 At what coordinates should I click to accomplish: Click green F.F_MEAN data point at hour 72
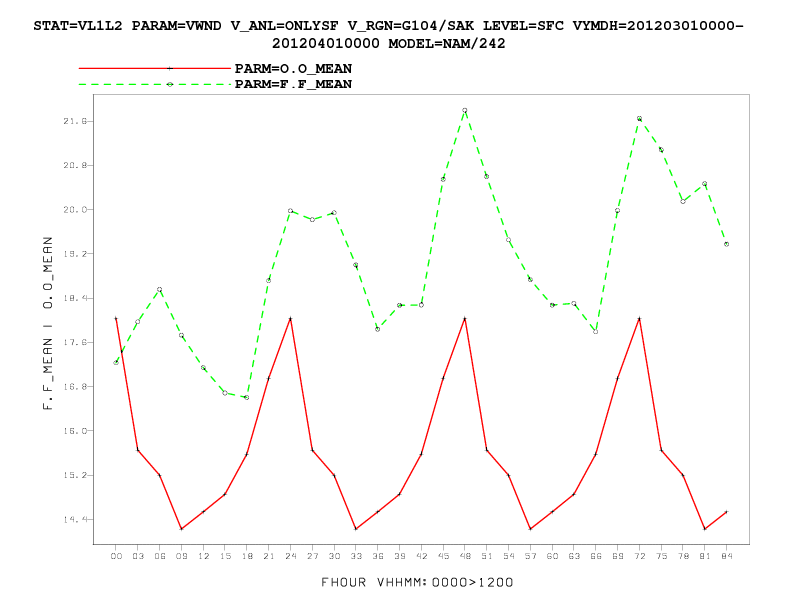pos(639,119)
